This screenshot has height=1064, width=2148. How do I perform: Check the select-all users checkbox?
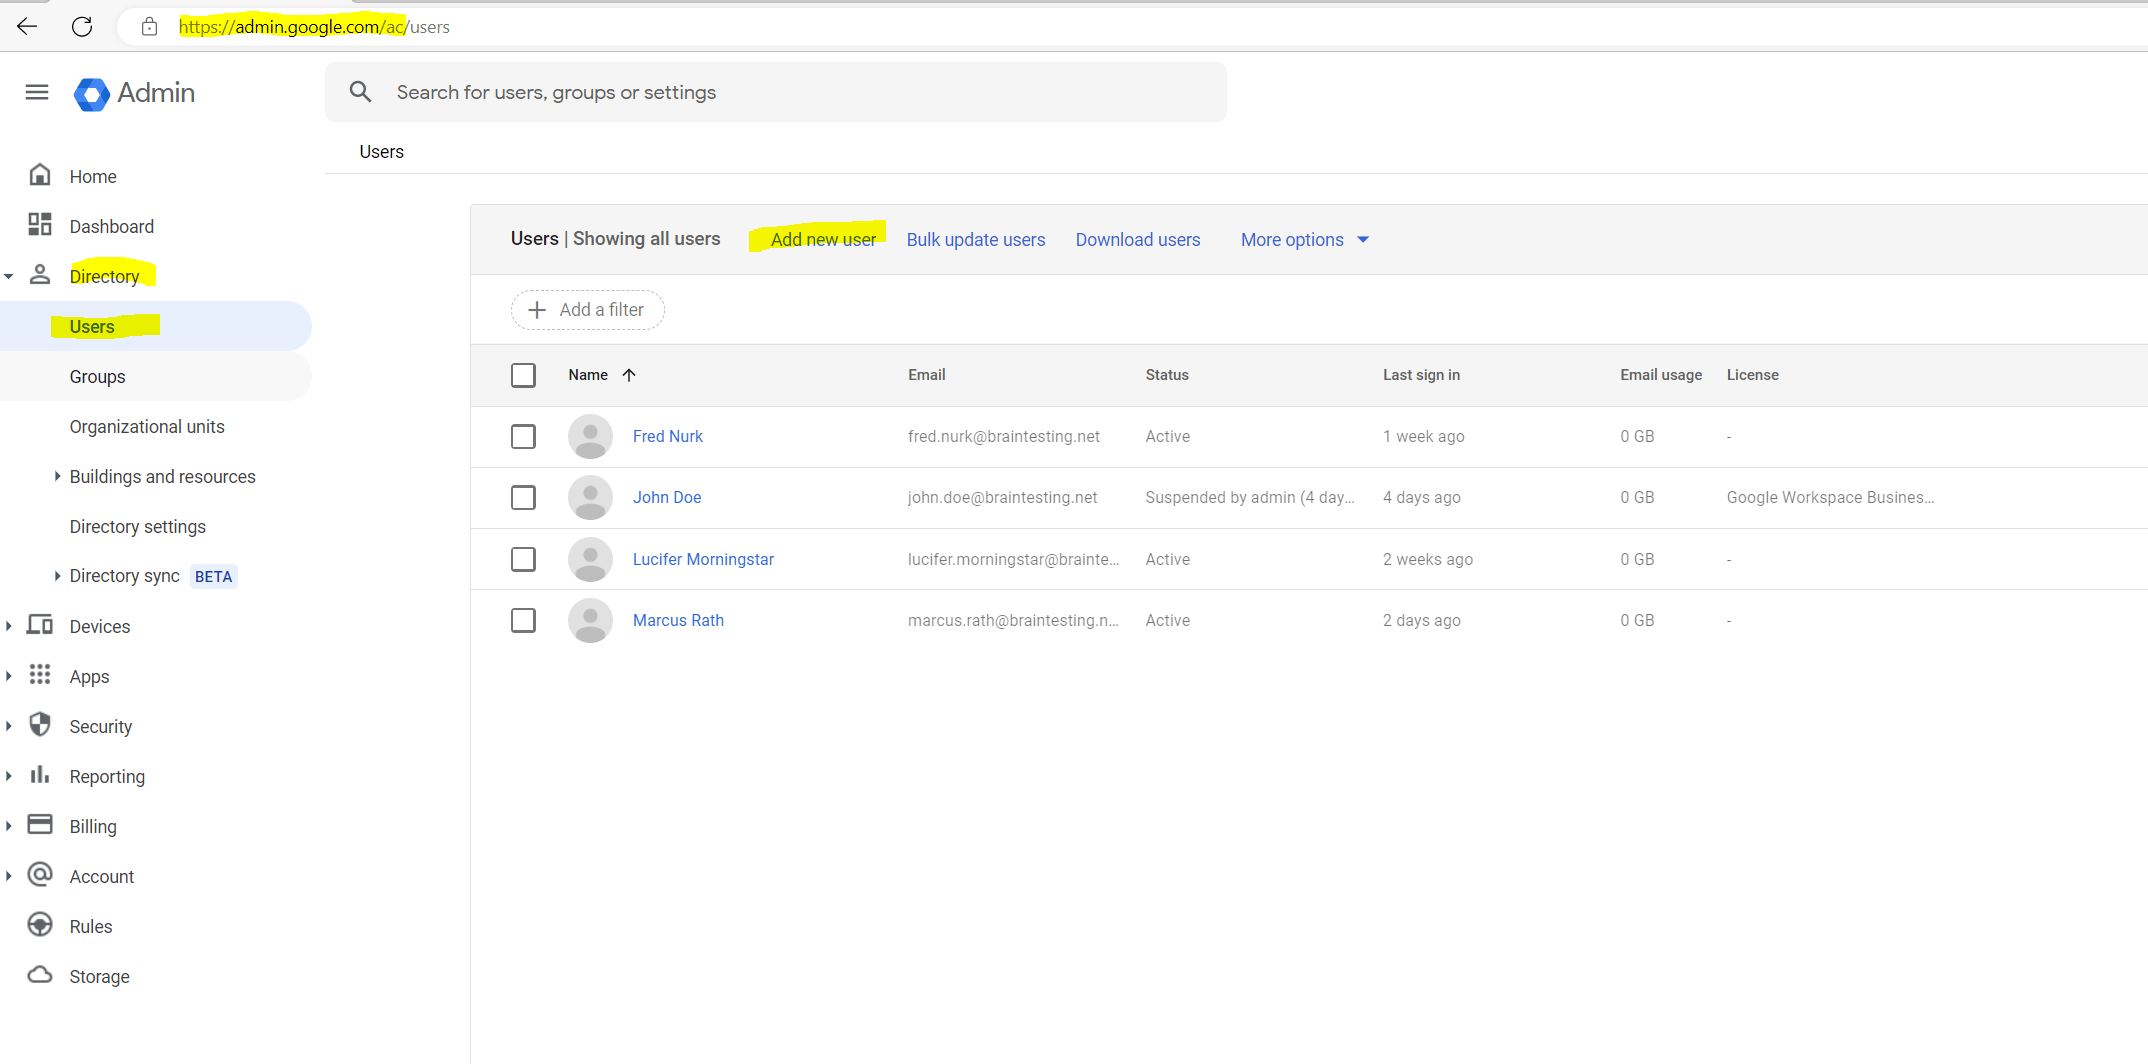(523, 375)
